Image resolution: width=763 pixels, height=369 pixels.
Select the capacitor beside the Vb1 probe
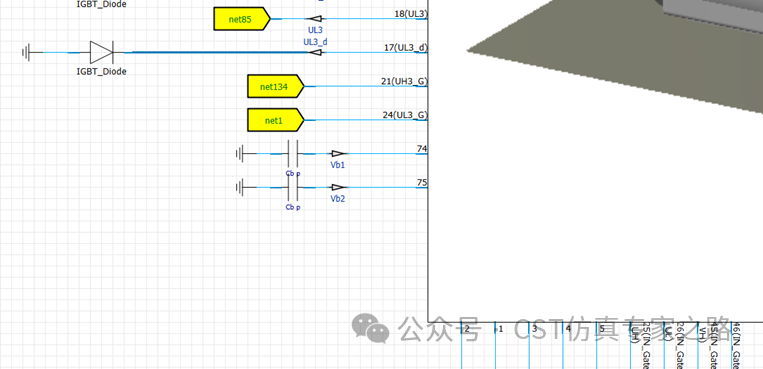pyautogui.click(x=292, y=154)
